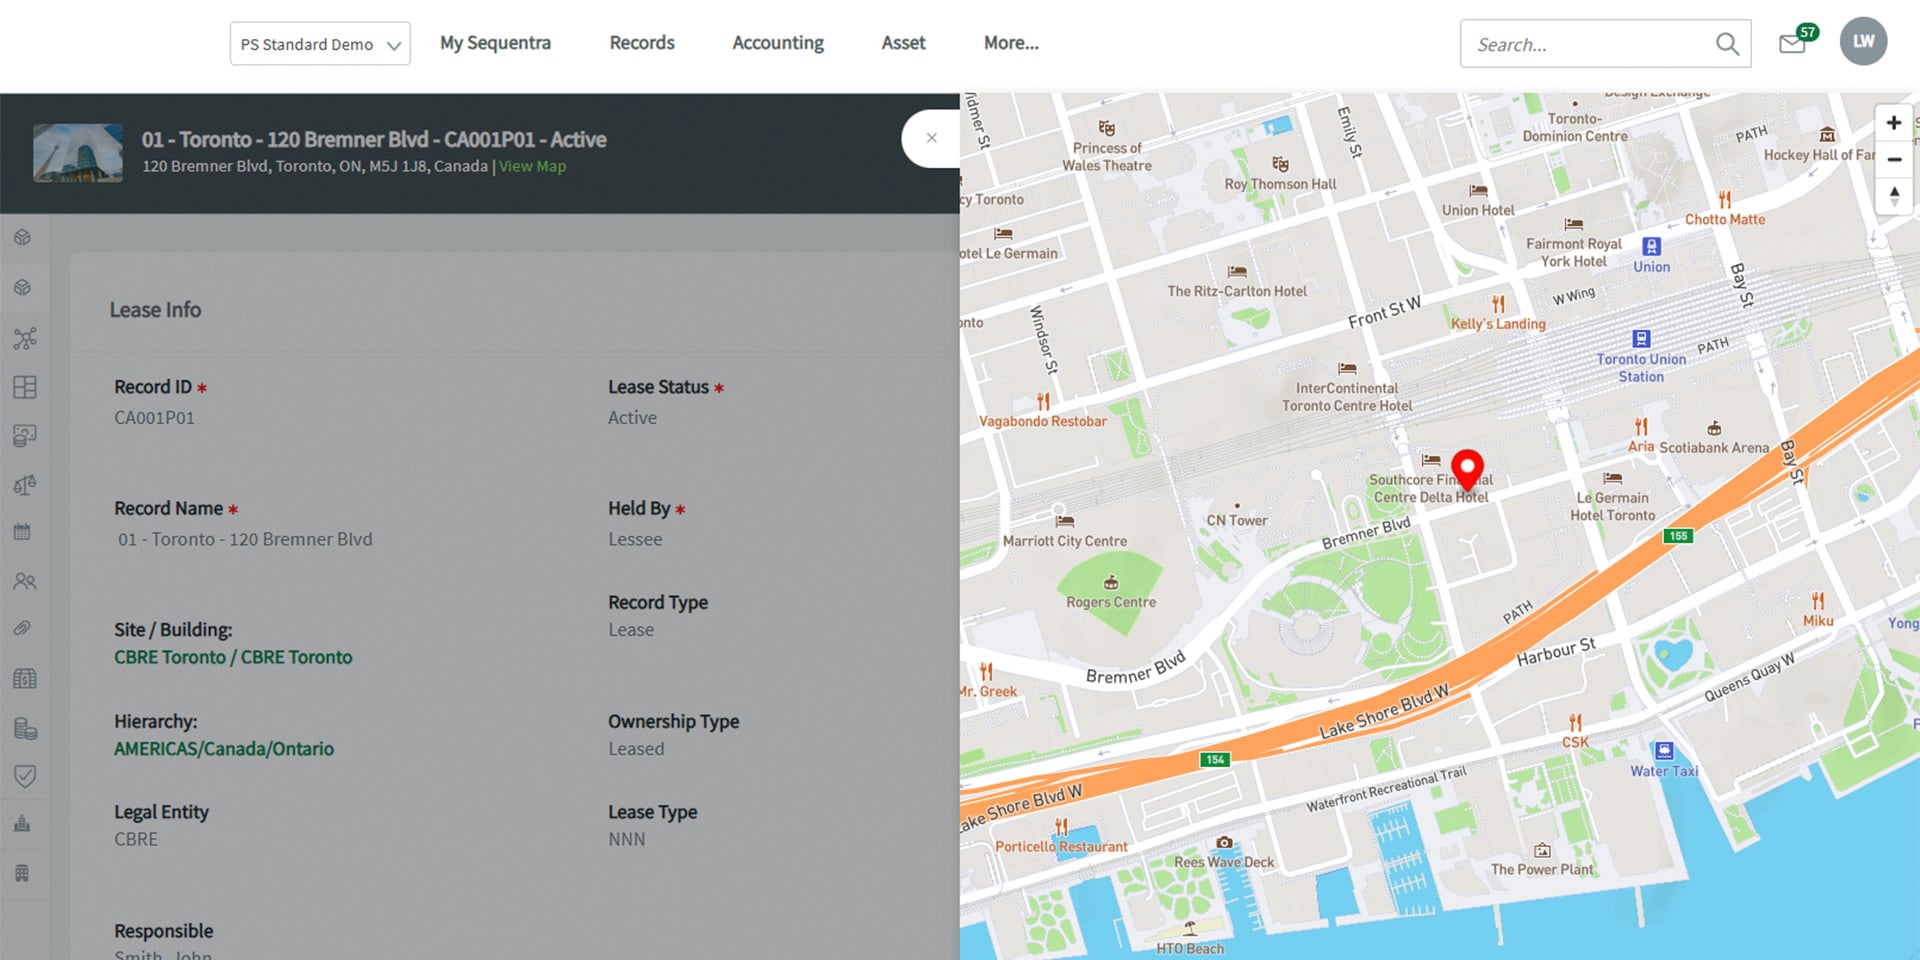Image resolution: width=1920 pixels, height=960 pixels.
Task: Open the paperclip attachments icon in sidebar
Action: [x=22, y=628]
